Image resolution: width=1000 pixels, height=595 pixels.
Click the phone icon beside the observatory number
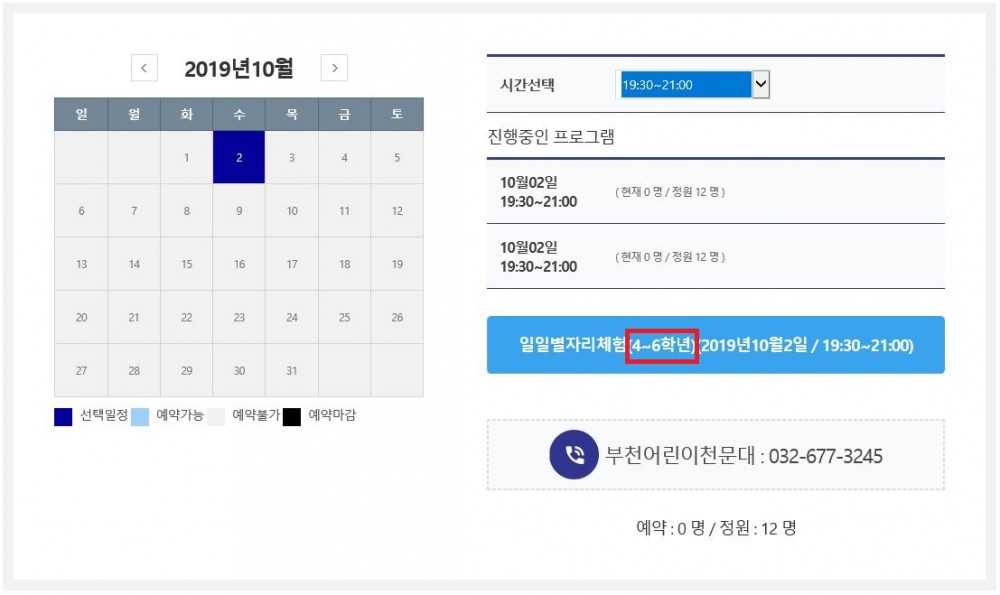point(573,456)
